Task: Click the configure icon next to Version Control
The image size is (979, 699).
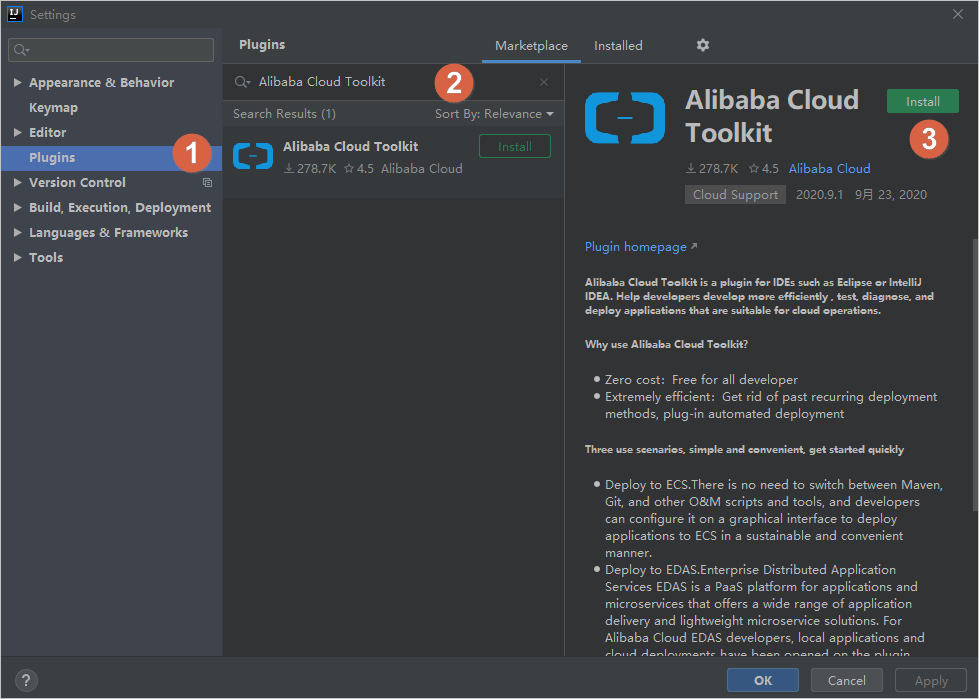Action: pos(207,182)
